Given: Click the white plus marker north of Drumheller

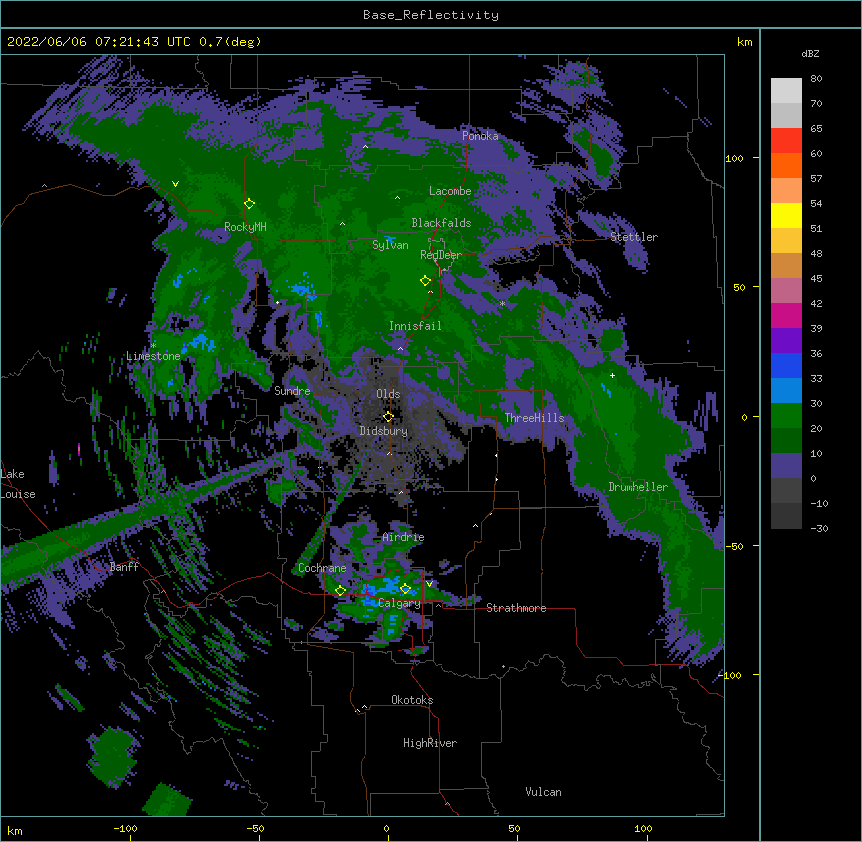Looking at the screenshot, I should 612,375.
